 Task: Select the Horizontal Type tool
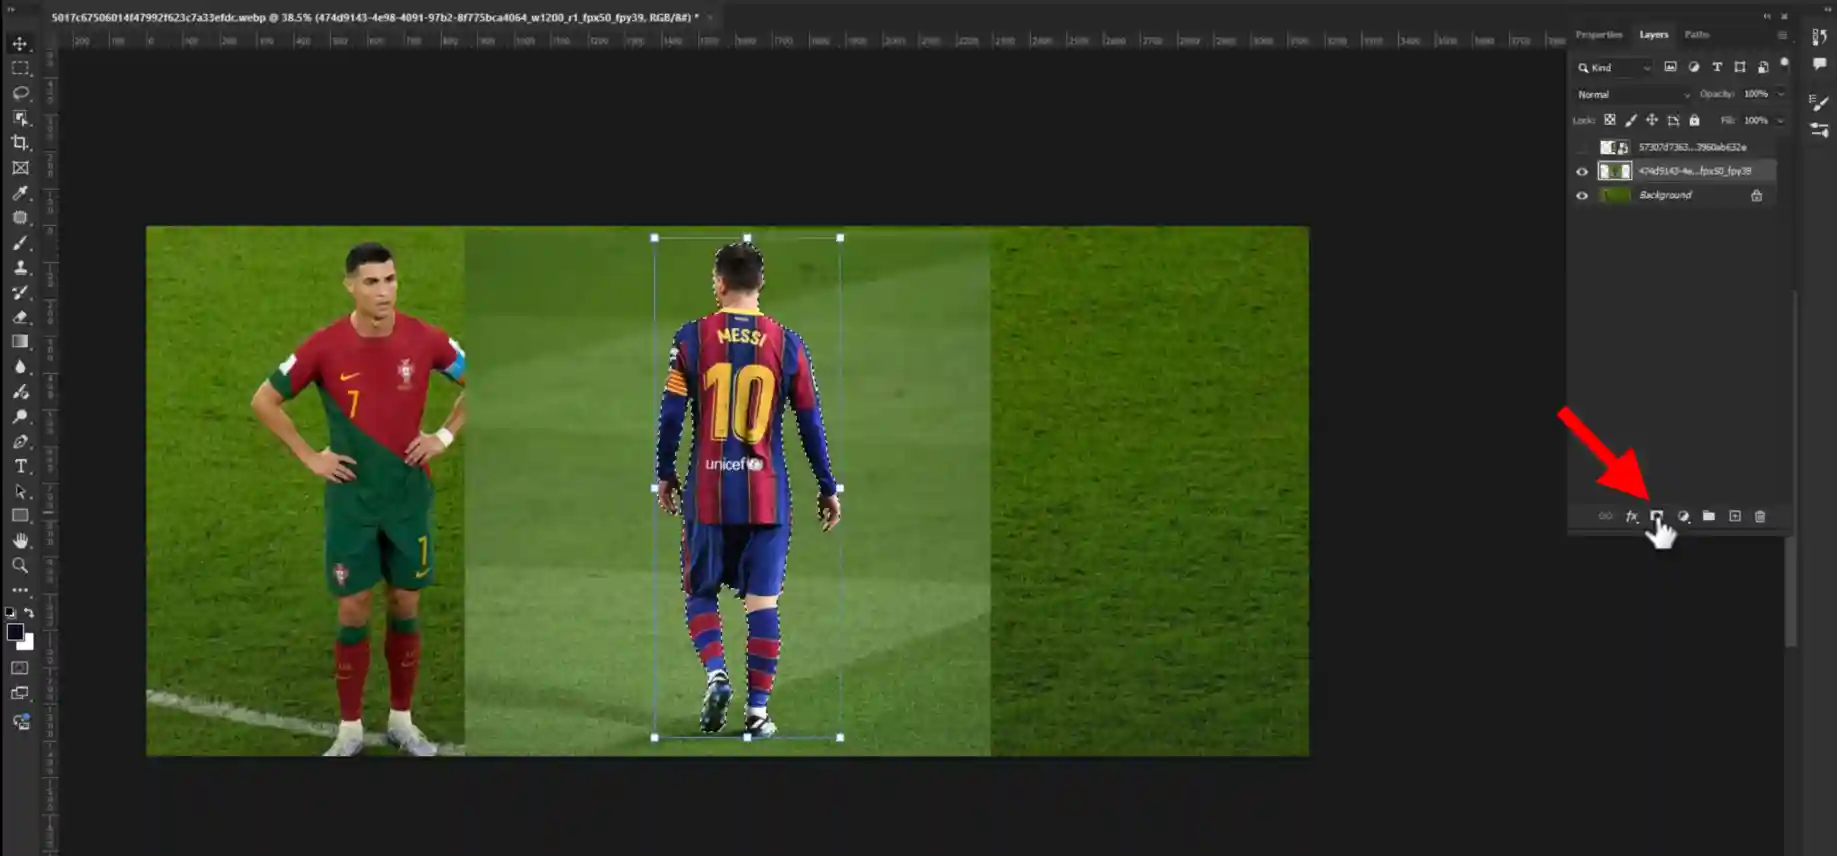click(x=20, y=466)
